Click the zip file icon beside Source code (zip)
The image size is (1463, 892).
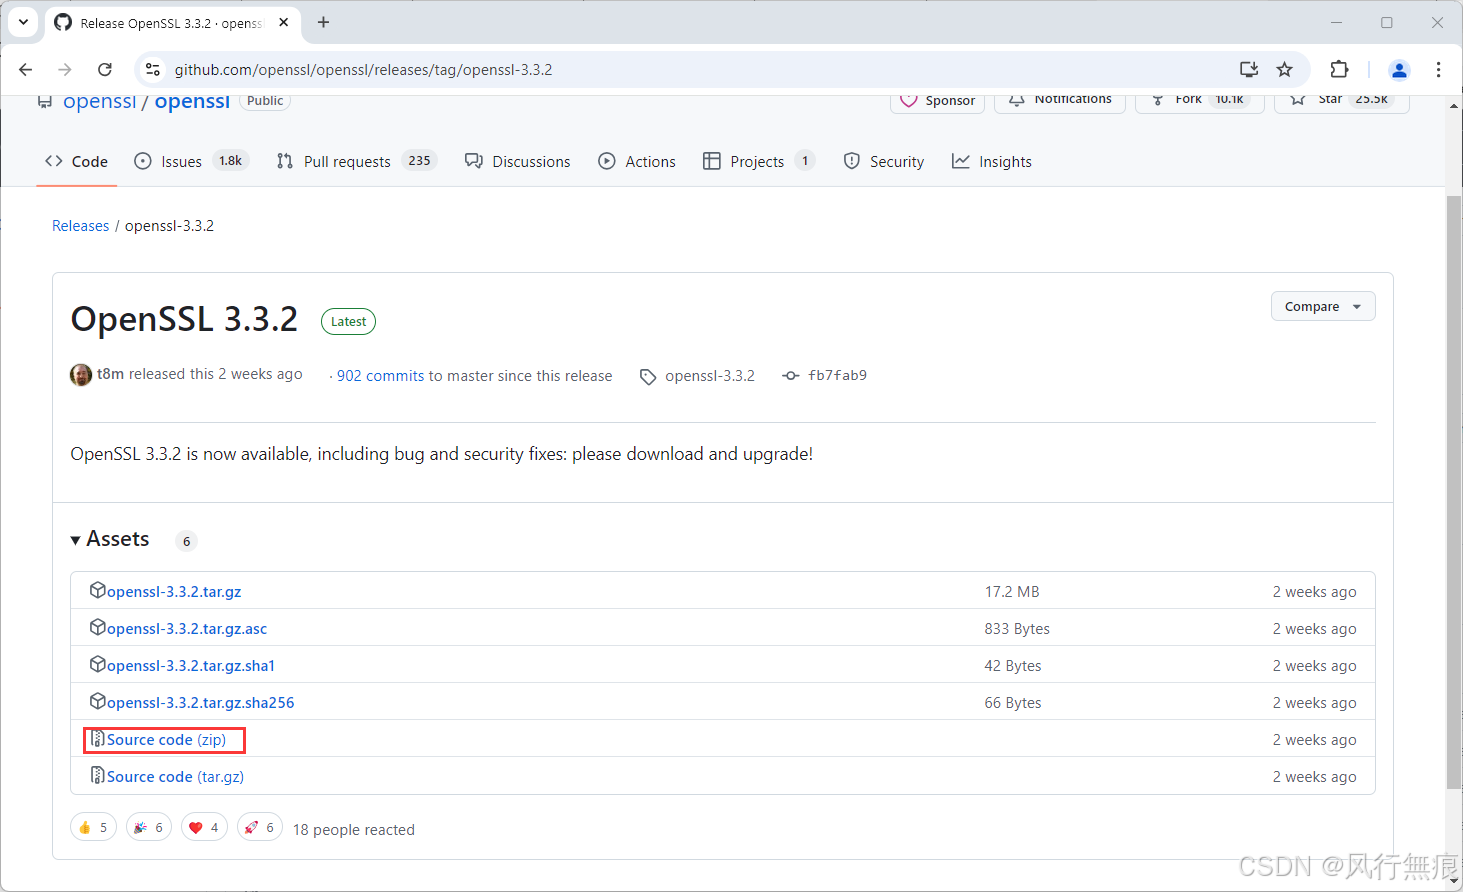tap(98, 739)
